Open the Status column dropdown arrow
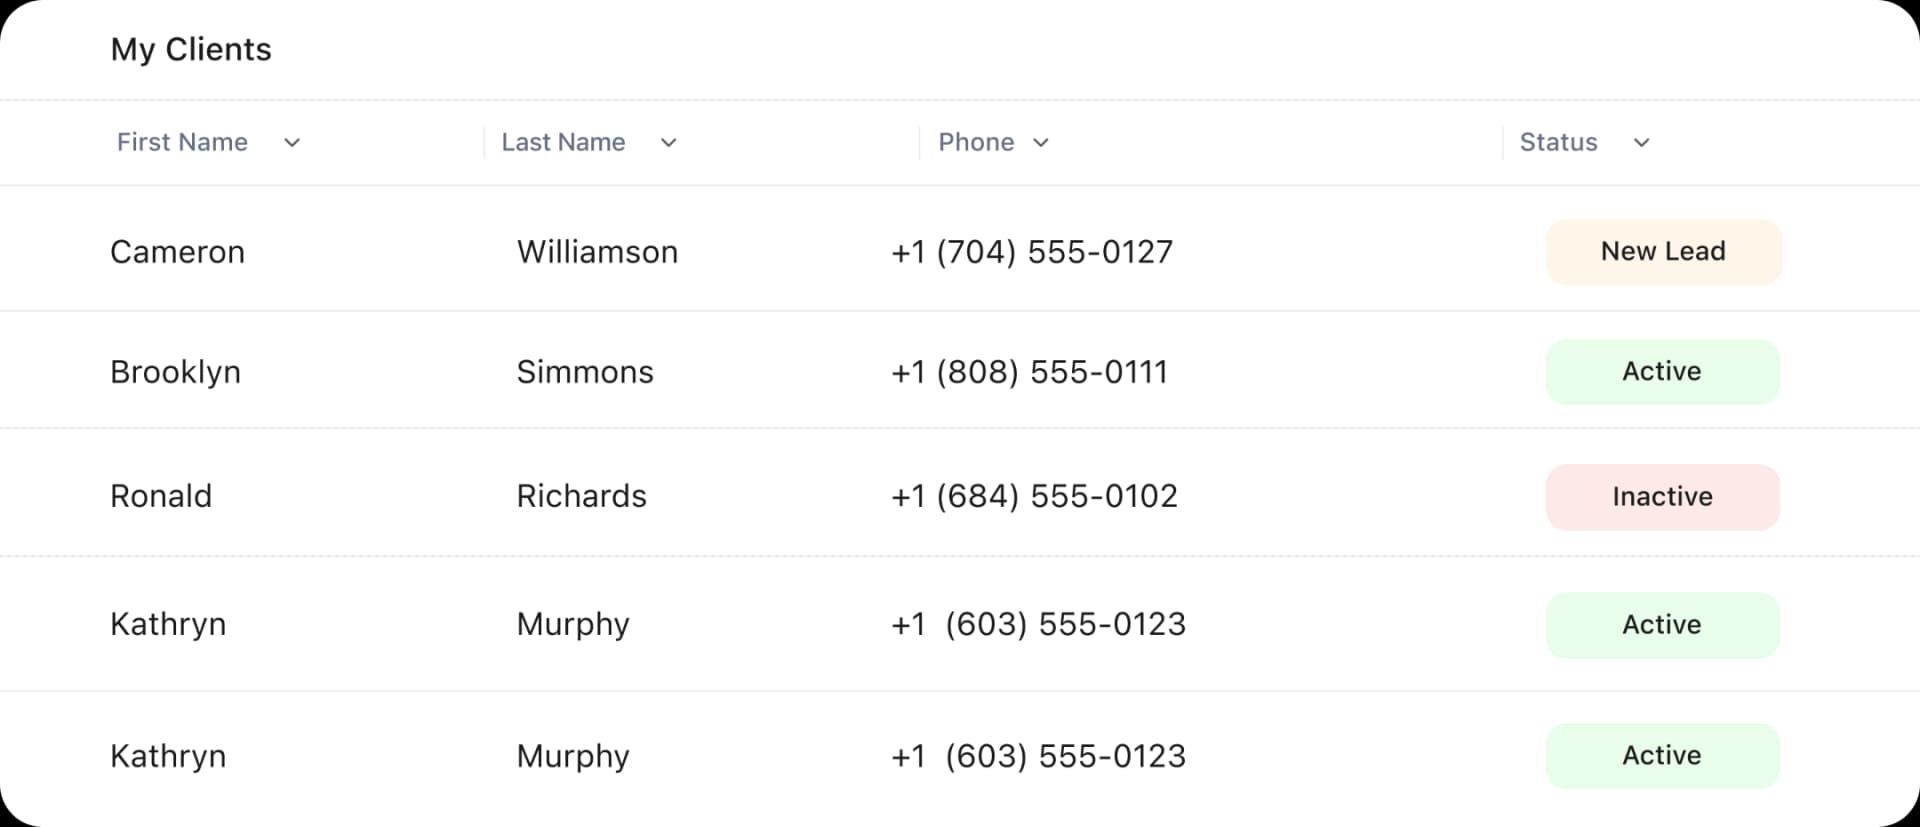Image resolution: width=1920 pixels, height=827 pixels. coord(1641,143)
